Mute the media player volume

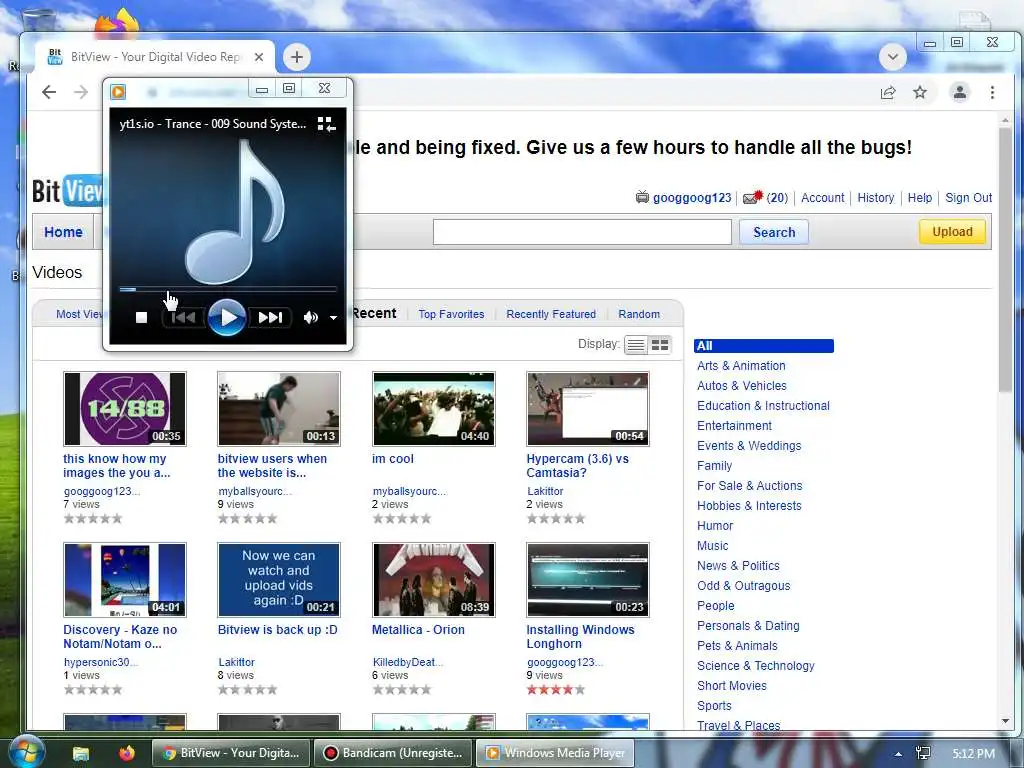310,317
